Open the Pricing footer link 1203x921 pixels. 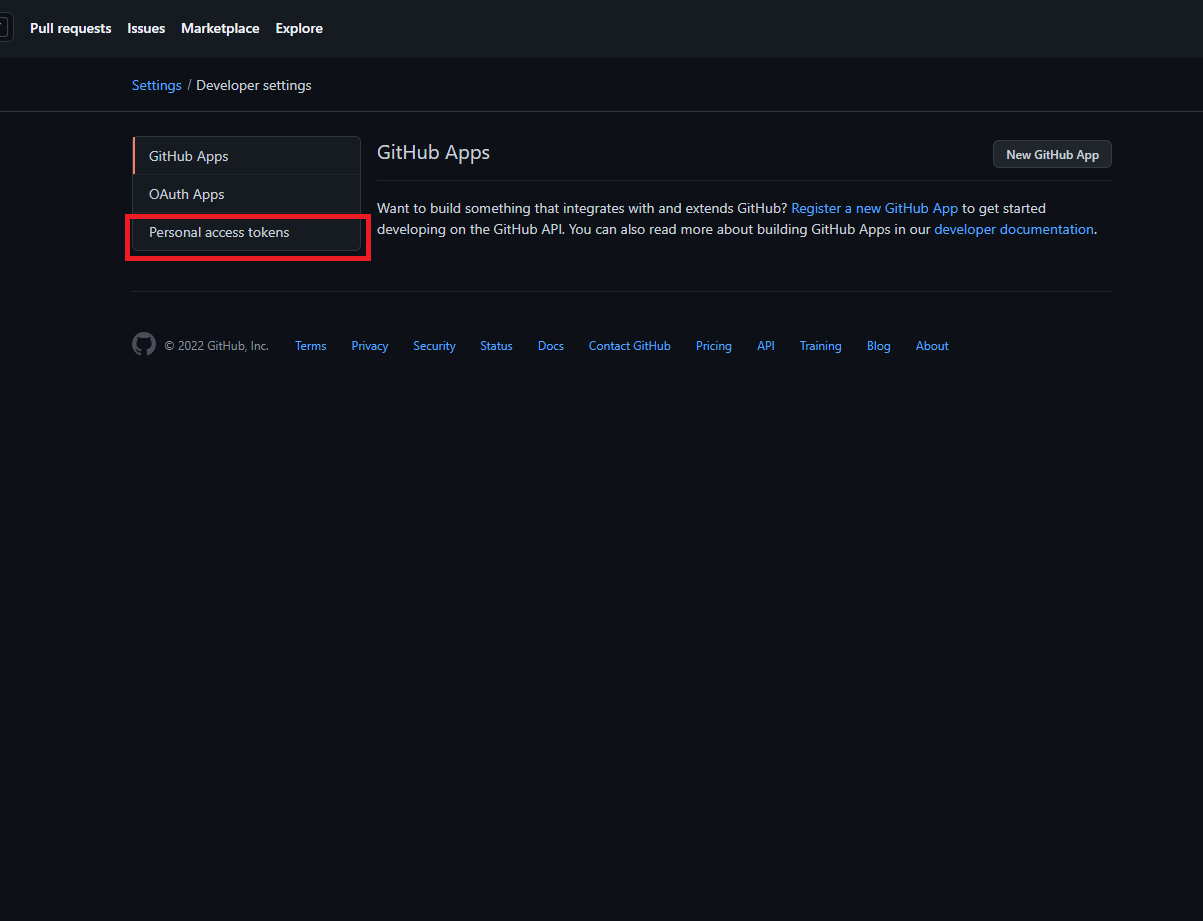[713, 346]
